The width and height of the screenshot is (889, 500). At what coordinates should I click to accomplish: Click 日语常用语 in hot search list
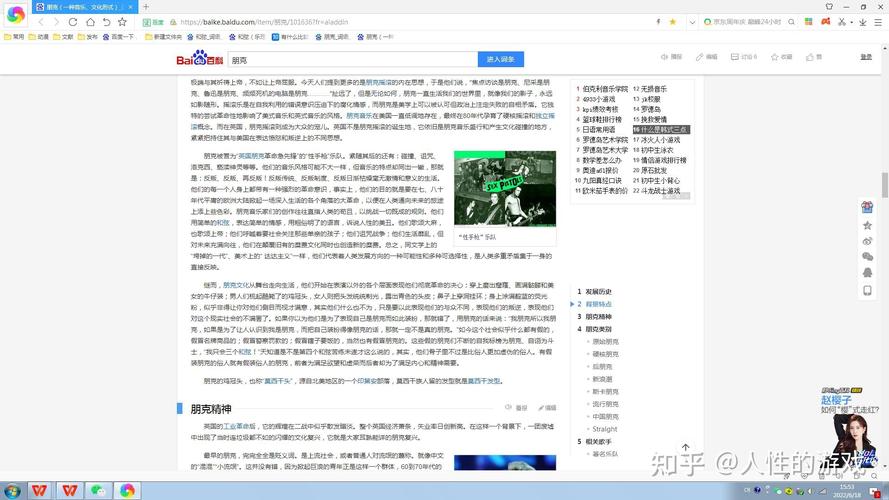[599, 130]
